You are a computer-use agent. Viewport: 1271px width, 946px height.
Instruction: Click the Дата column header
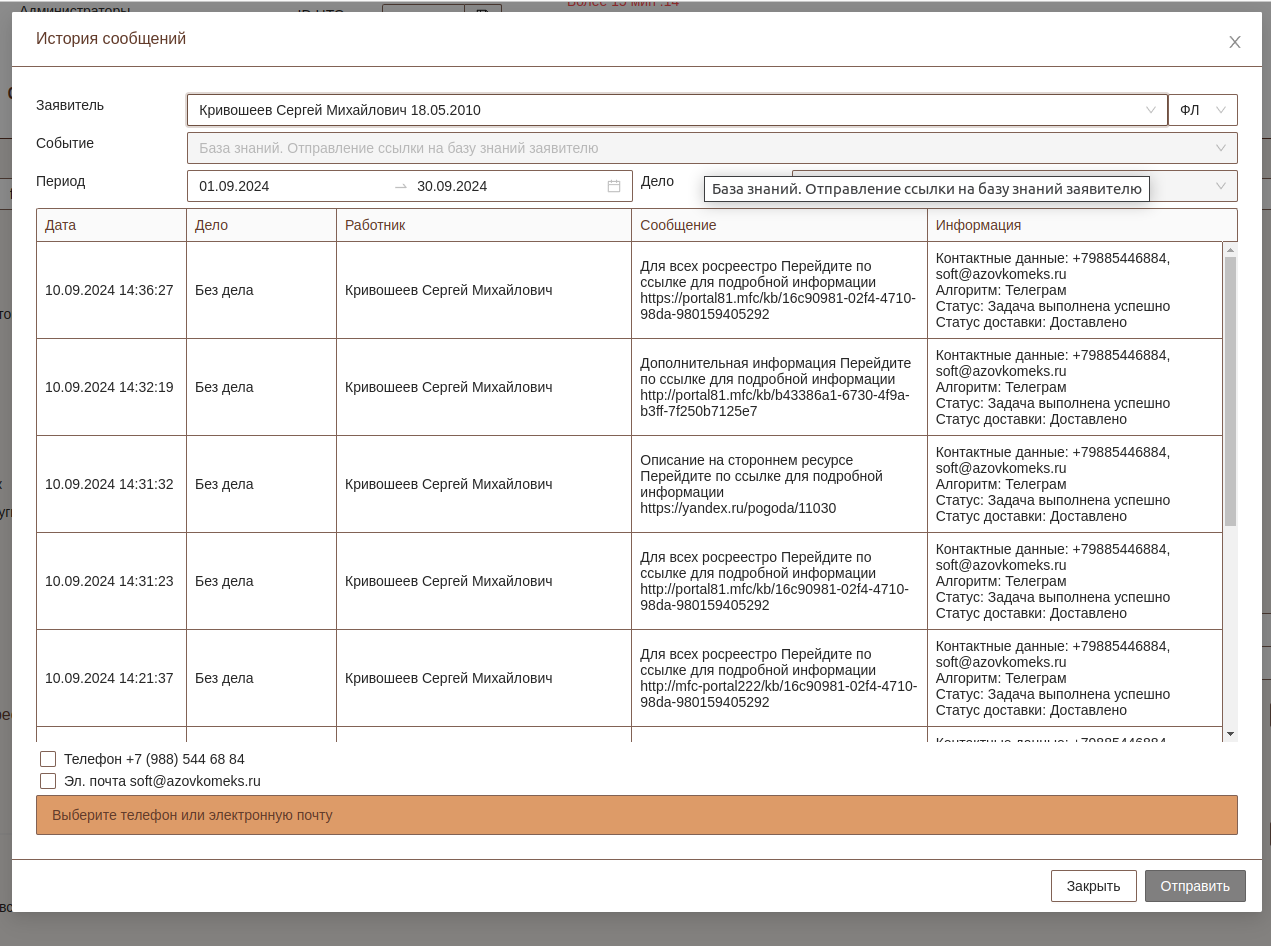point(61,225)
